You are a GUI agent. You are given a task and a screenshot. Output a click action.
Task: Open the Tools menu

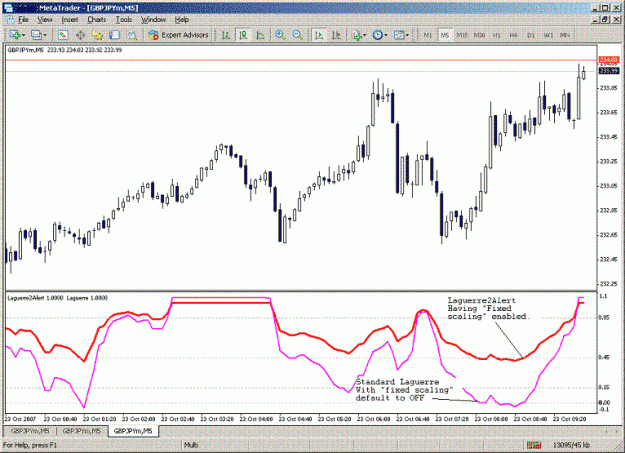pos(124,20)
